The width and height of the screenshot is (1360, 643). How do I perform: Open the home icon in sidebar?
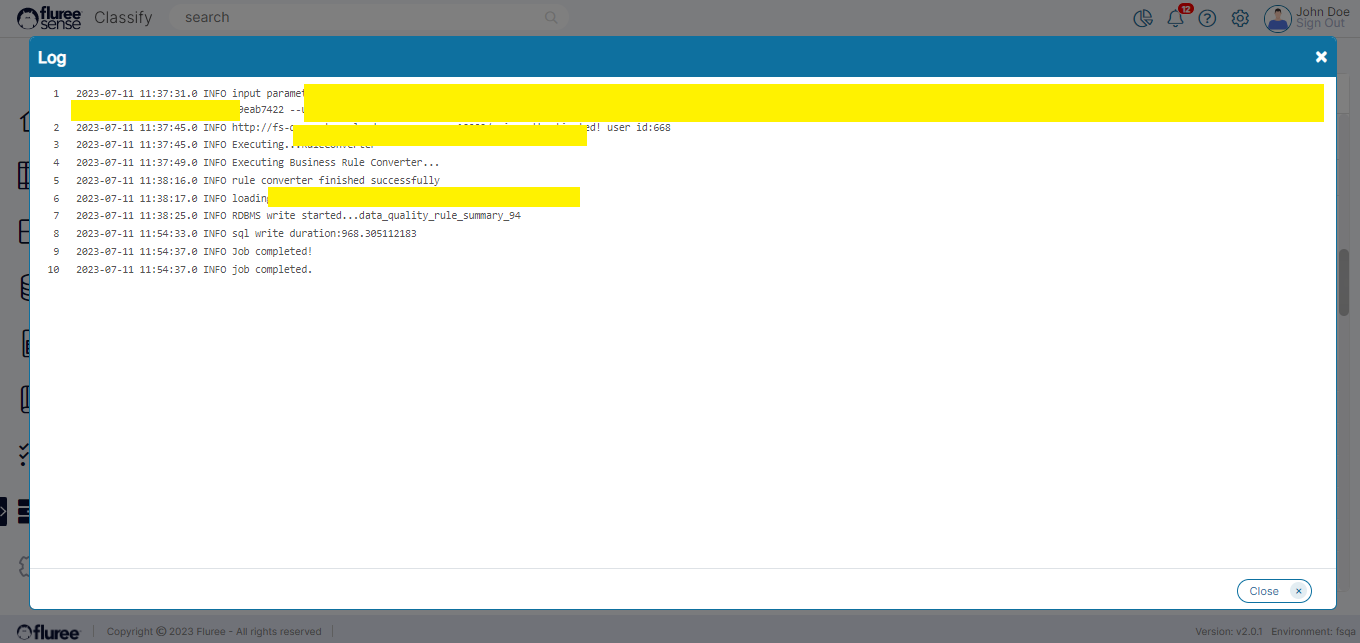tap(24, 121)
